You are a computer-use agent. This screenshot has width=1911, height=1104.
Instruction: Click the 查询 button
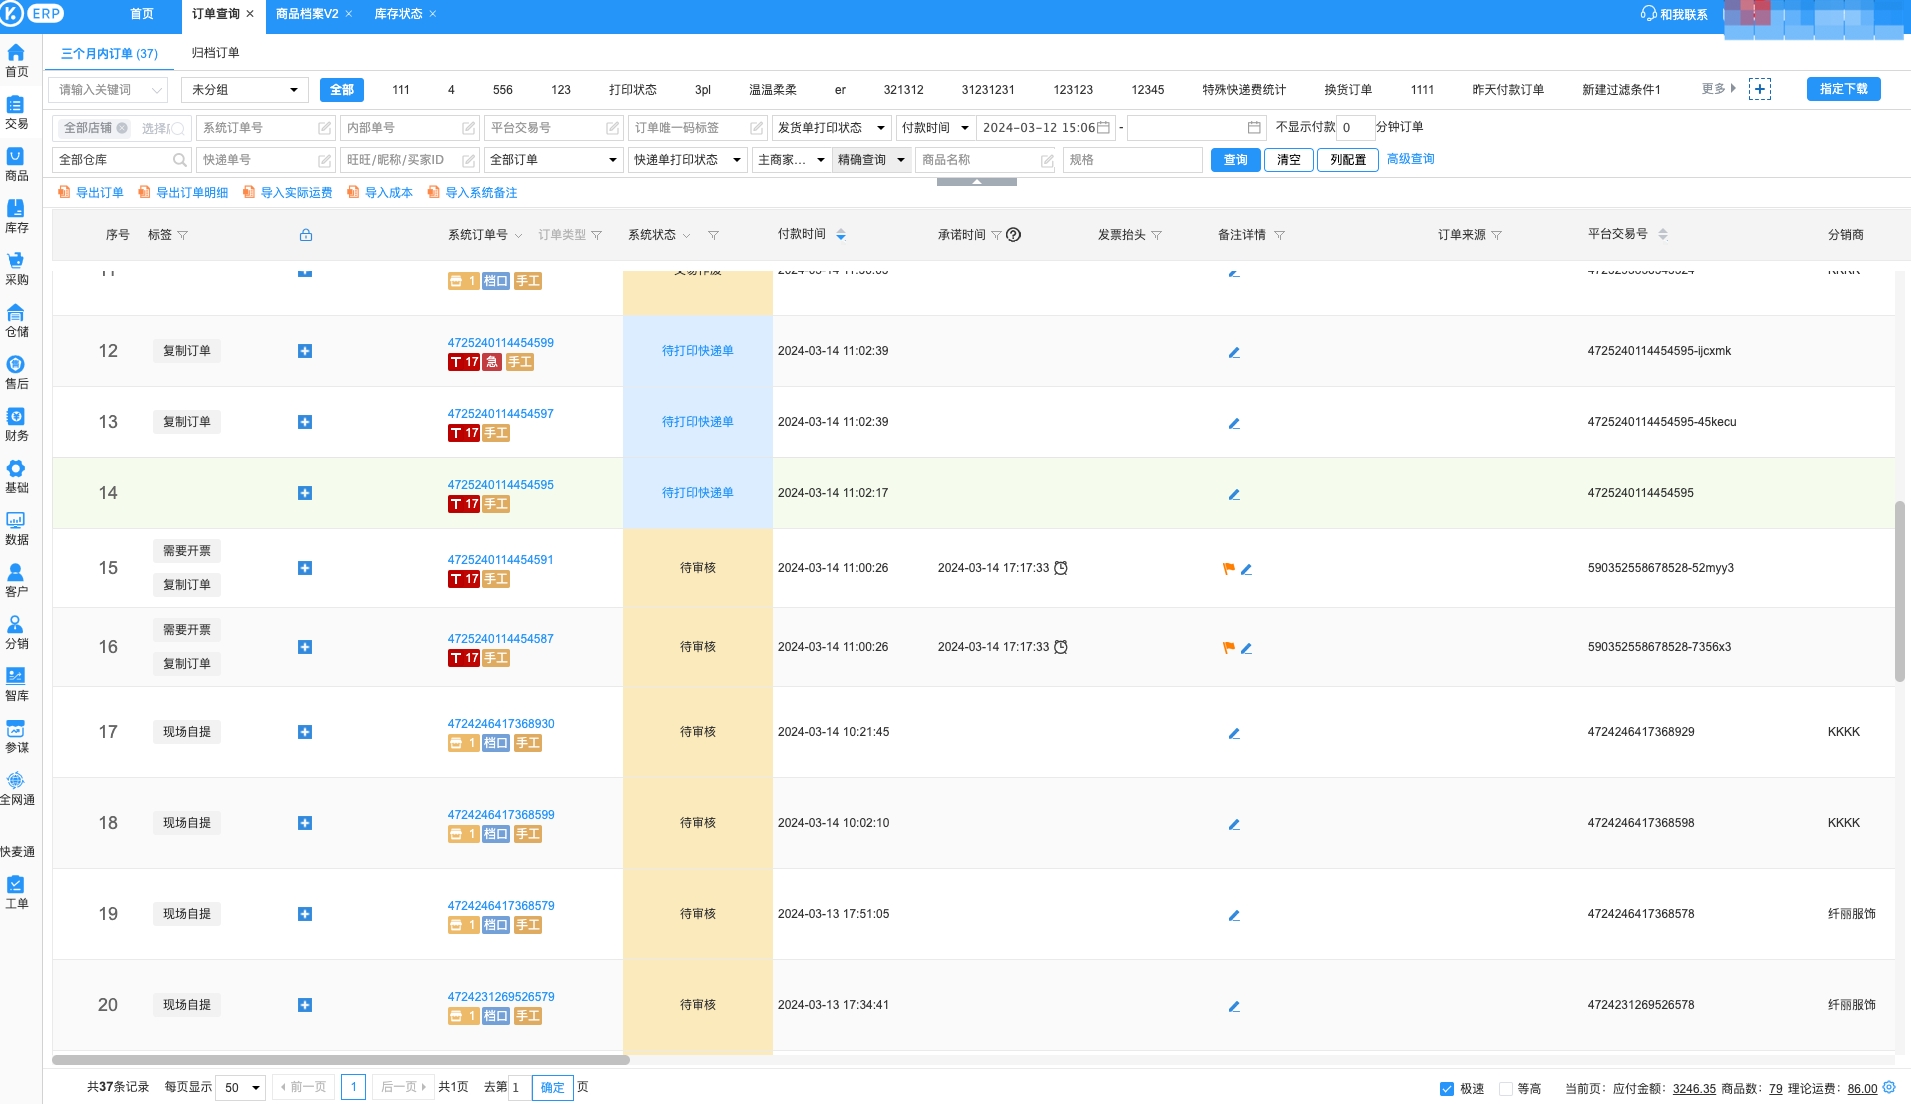1236,160
